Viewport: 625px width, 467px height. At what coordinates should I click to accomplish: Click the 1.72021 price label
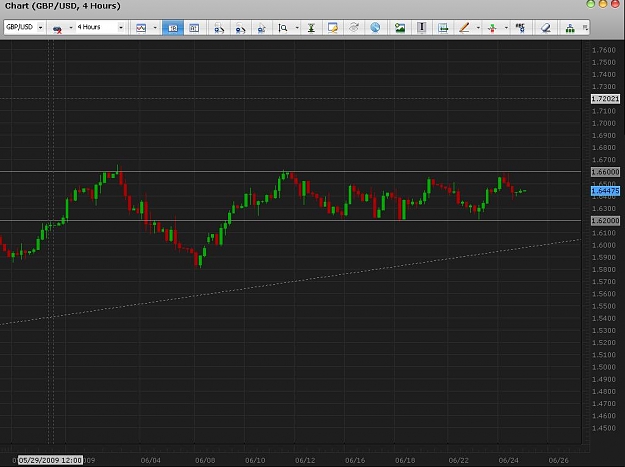tap(605, 99)
